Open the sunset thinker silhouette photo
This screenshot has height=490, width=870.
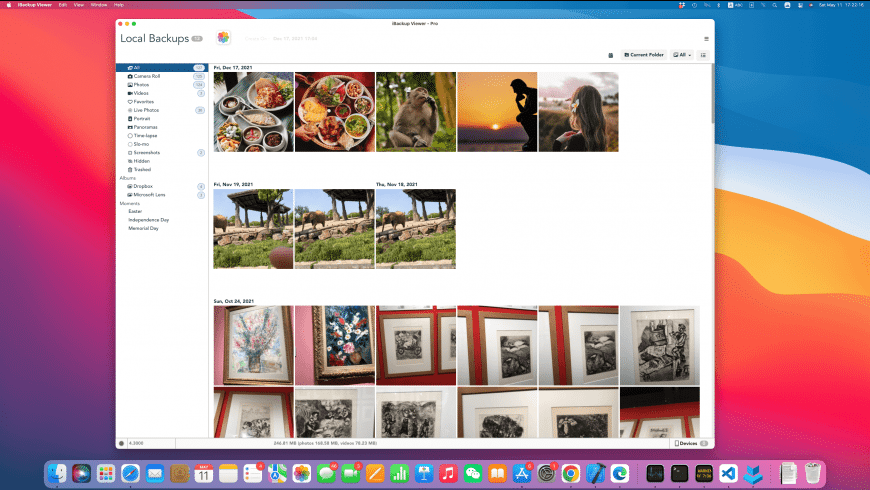(497, 112)
